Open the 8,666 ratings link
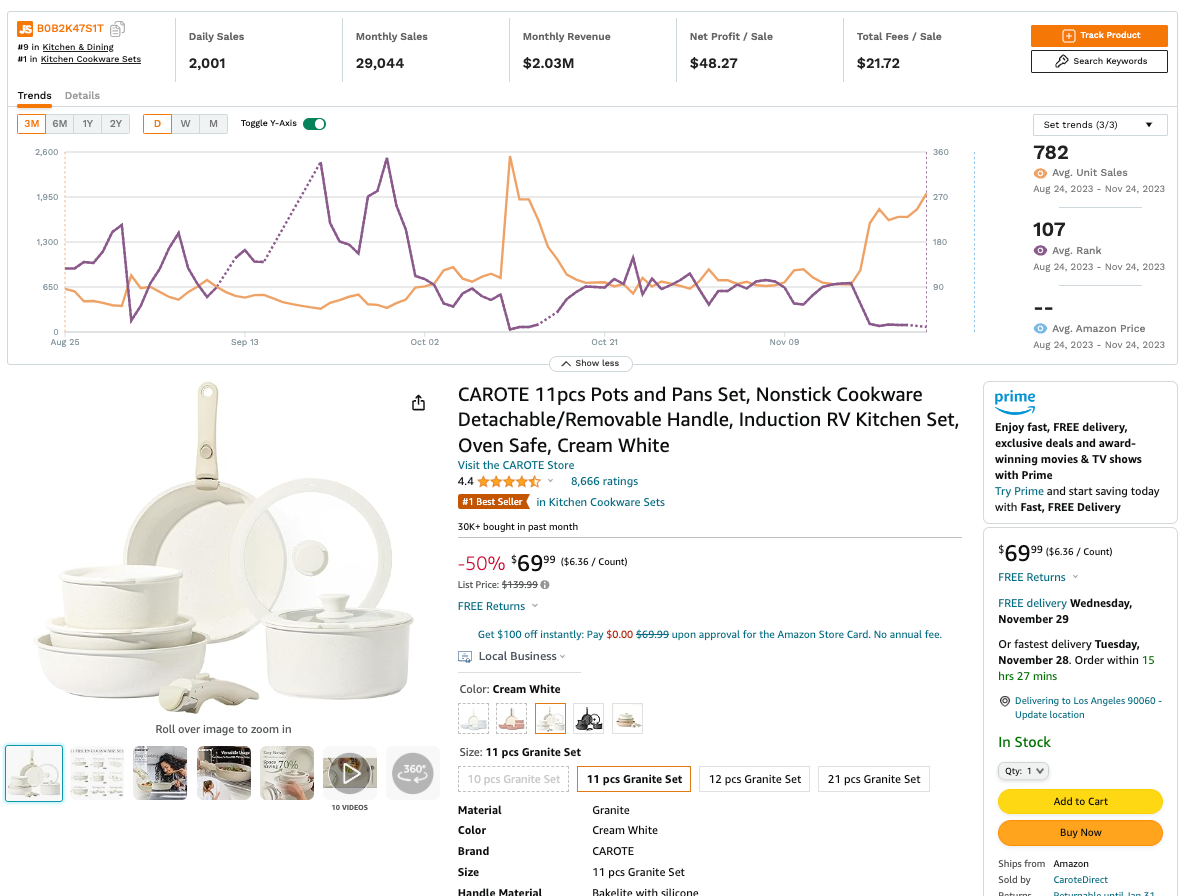Image resolution: width=1201 pixels, height=896 pixels. 604,482
